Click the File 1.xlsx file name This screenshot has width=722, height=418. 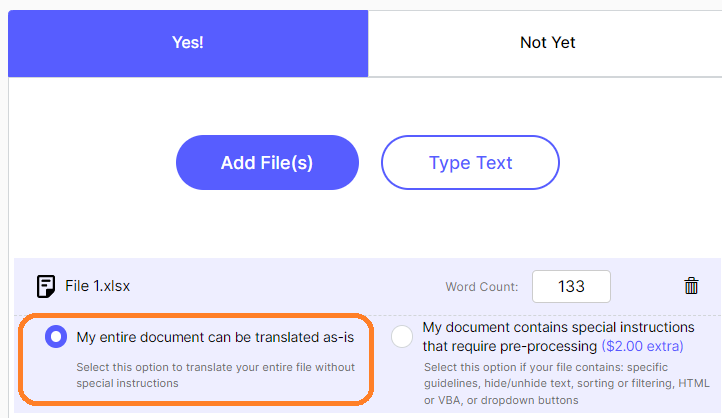98,286
